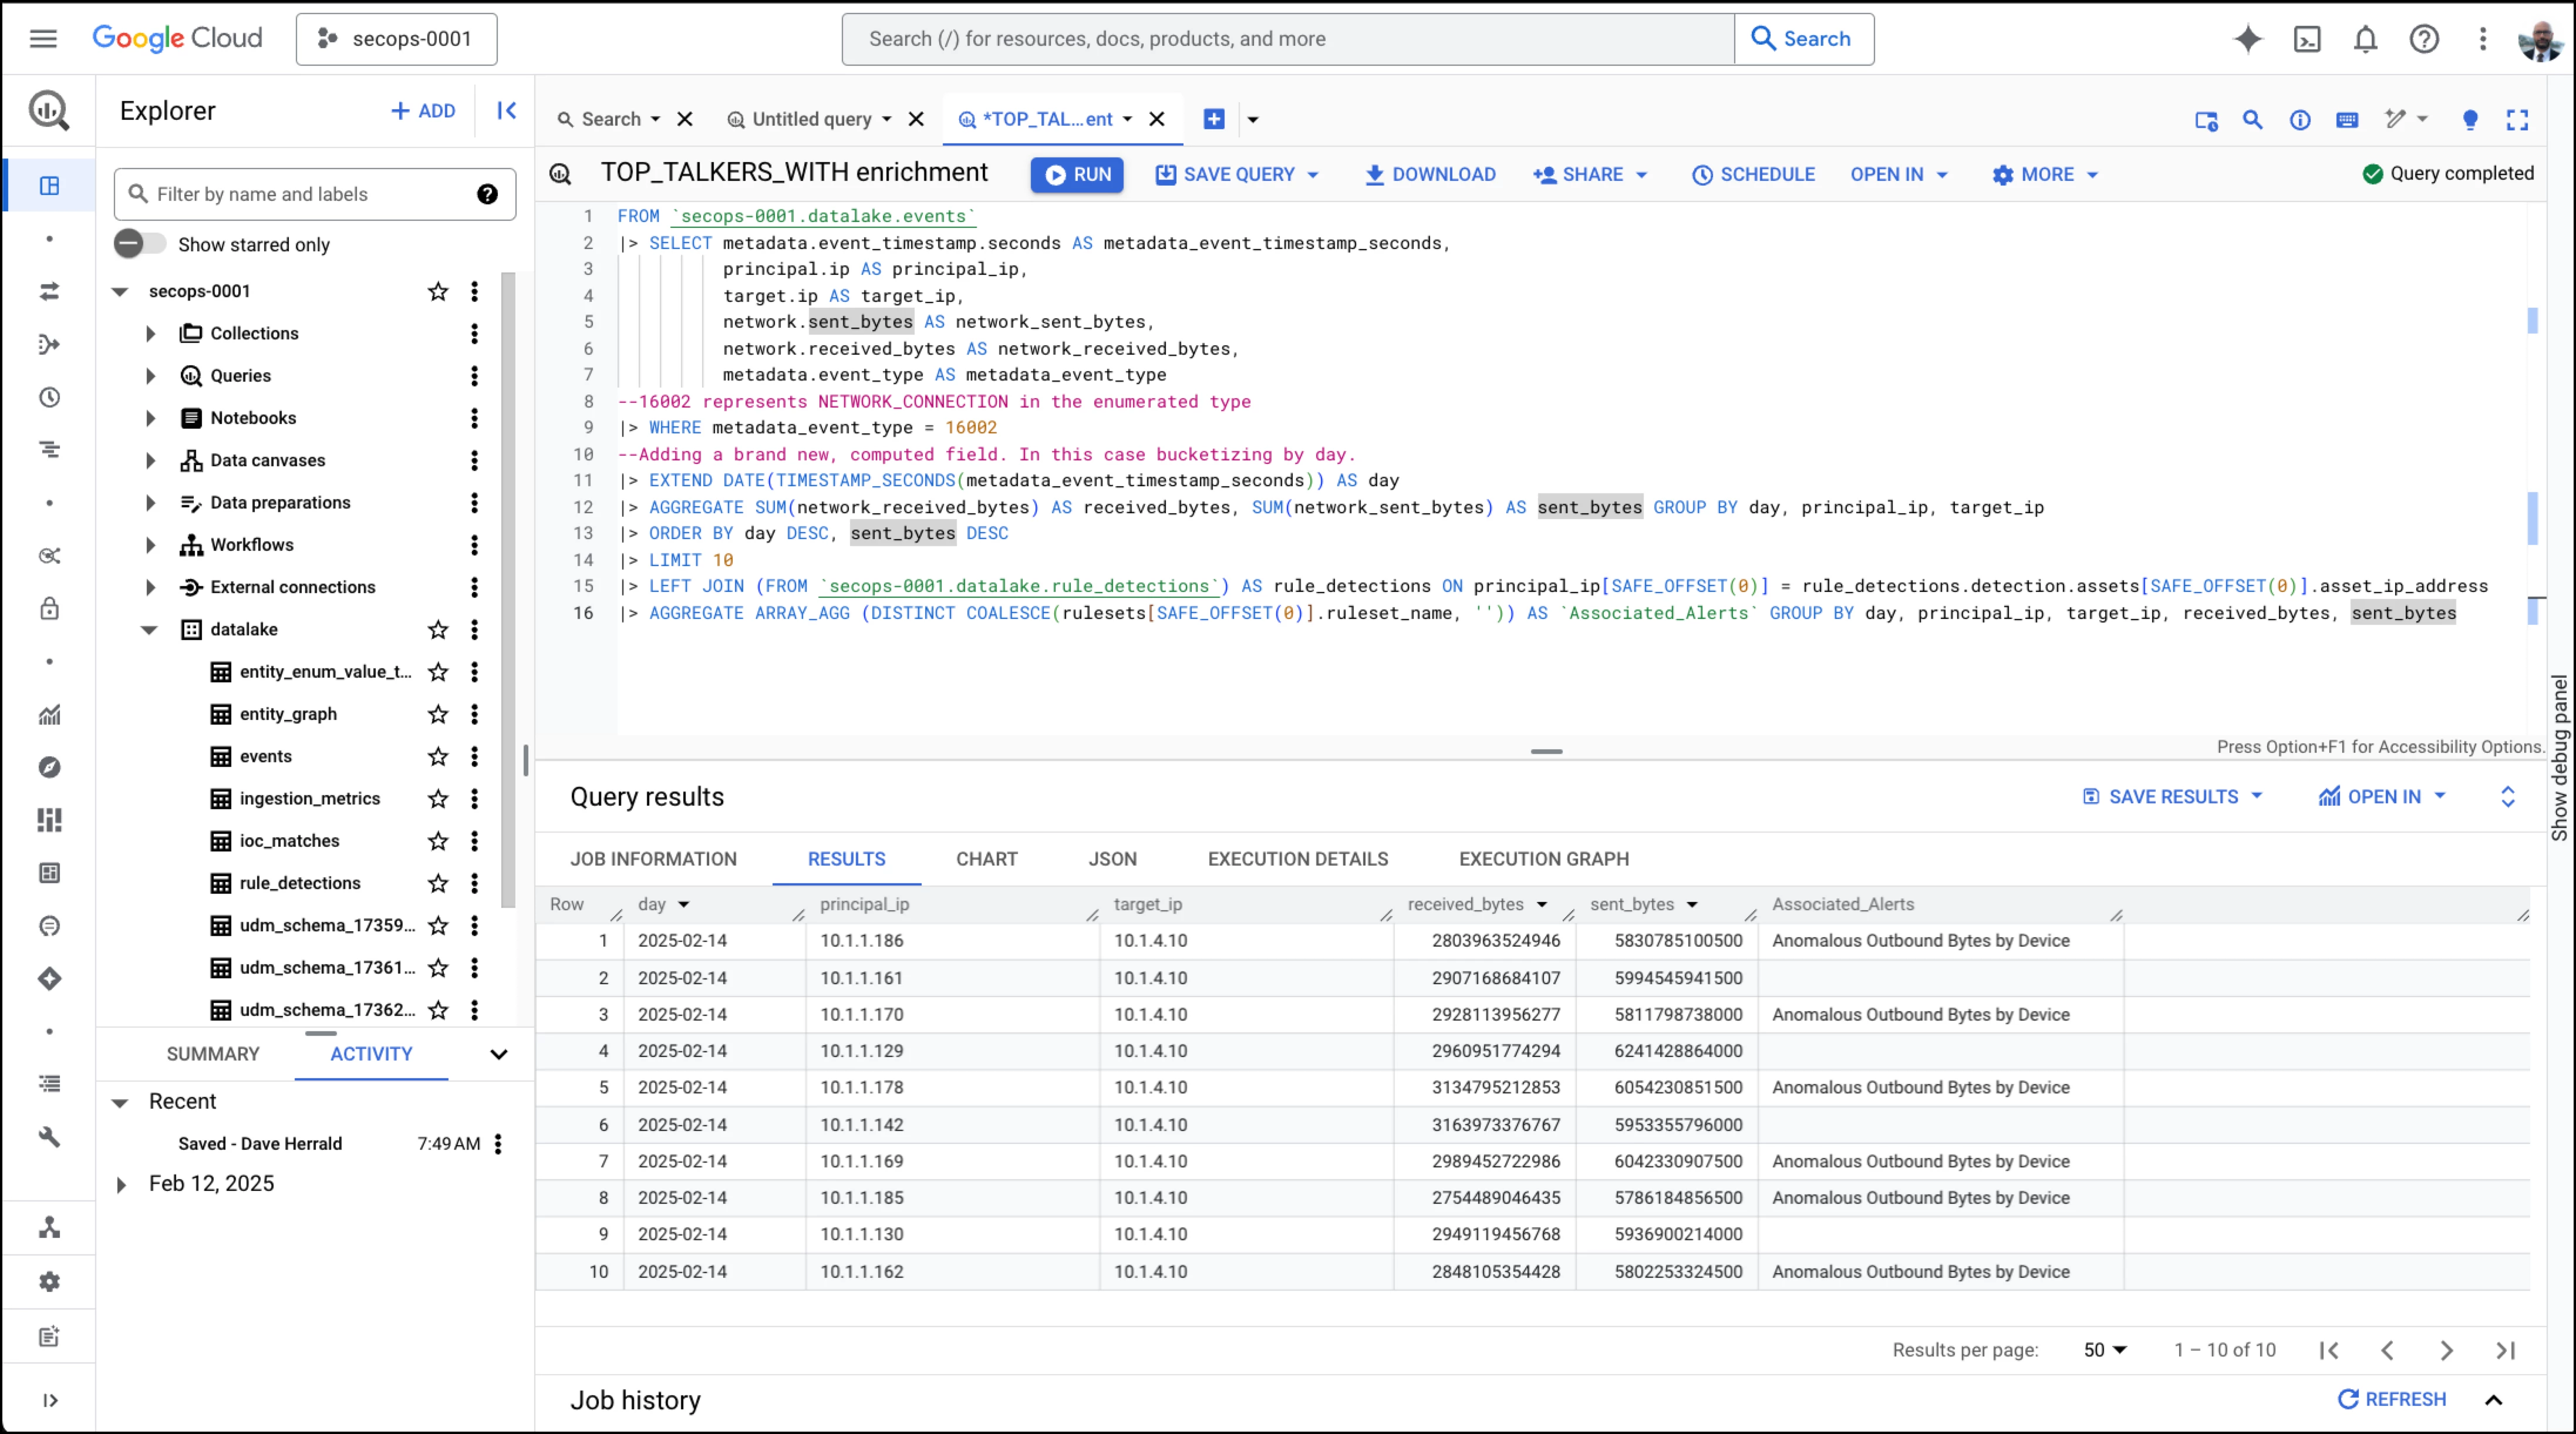2576x1434 pixels.
Task: Click the editor search magnifier icon
Action: click(2252, 120)
